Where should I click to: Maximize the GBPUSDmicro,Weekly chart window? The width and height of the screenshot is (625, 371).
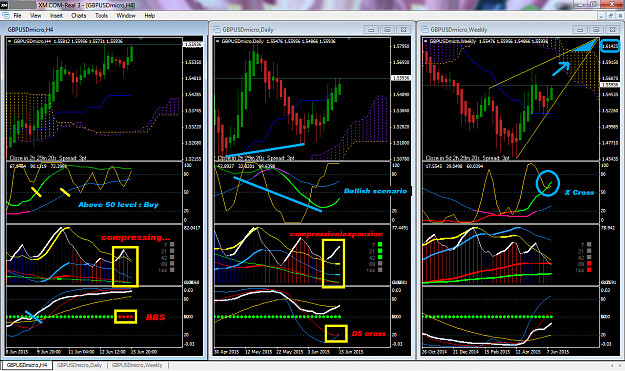(596, 29)
